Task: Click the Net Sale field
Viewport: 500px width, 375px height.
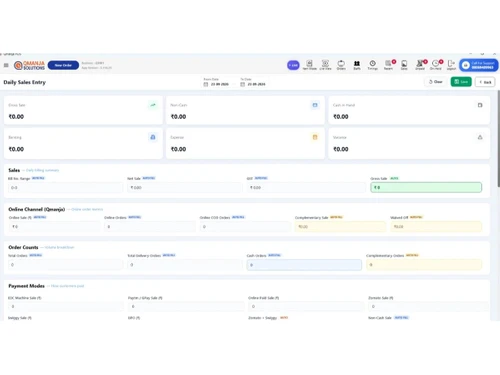Action: (185, 188)
